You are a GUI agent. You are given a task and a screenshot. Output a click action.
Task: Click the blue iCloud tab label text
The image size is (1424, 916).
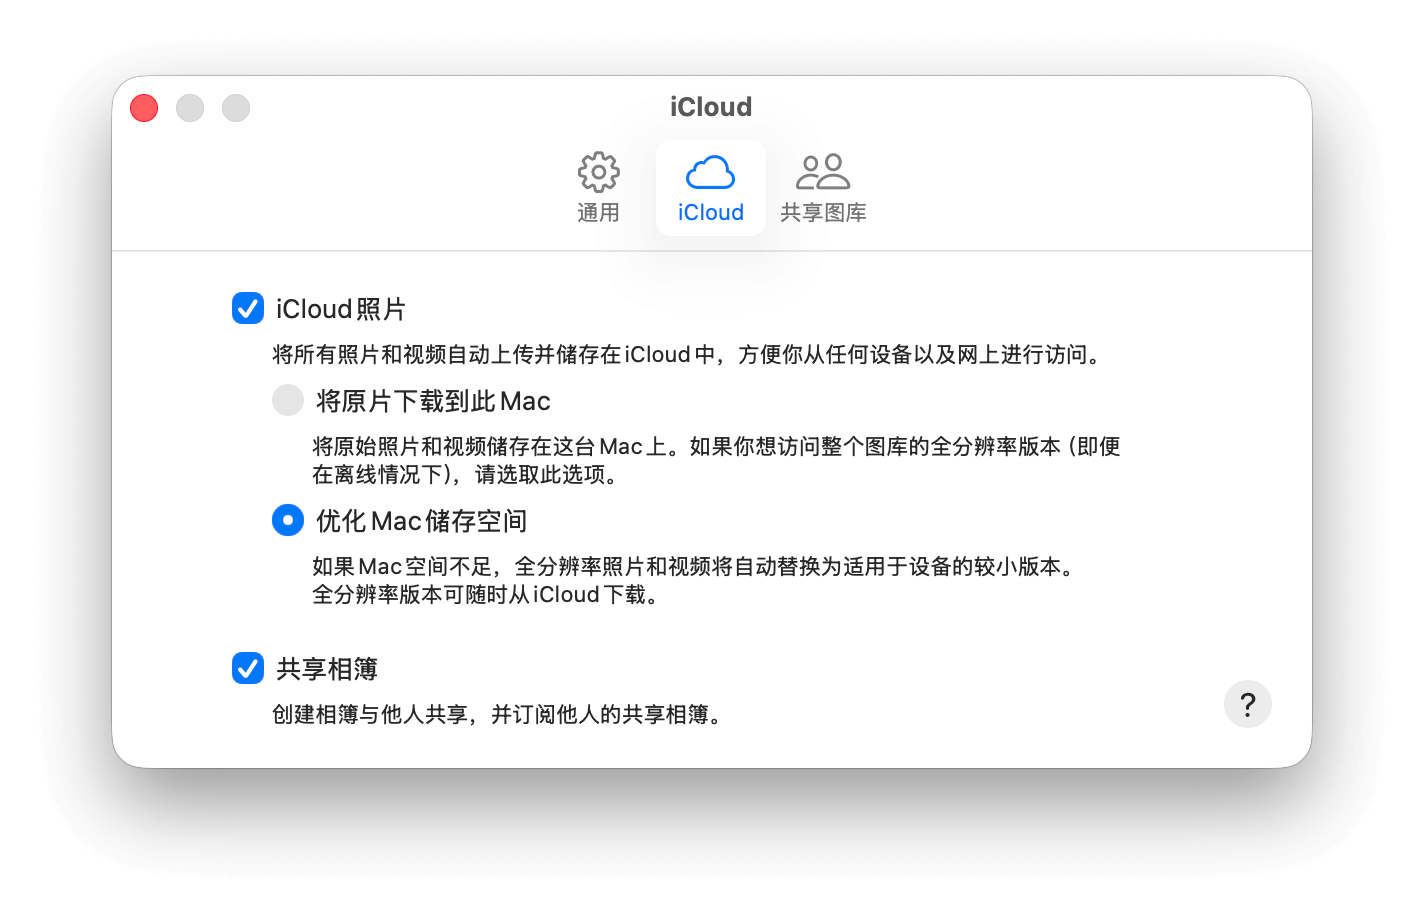pyautogui.click(x=710, y=212)
